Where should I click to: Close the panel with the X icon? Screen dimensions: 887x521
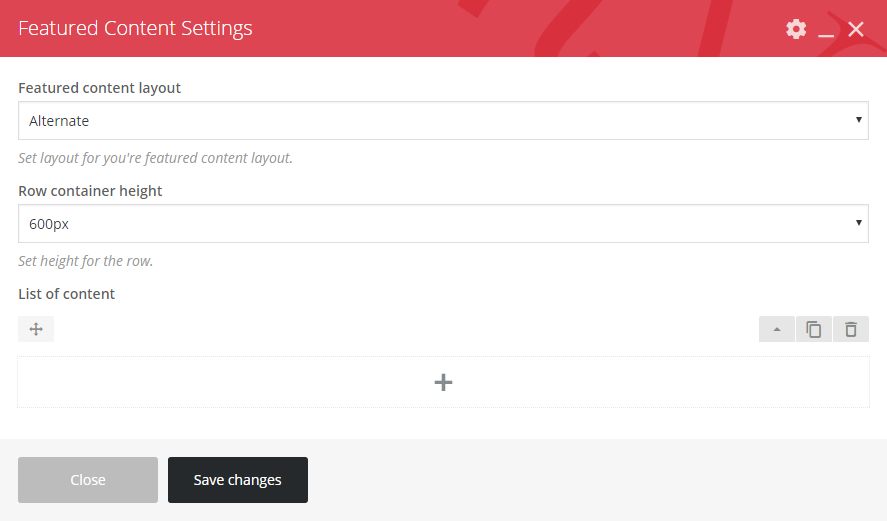point(856,29)
